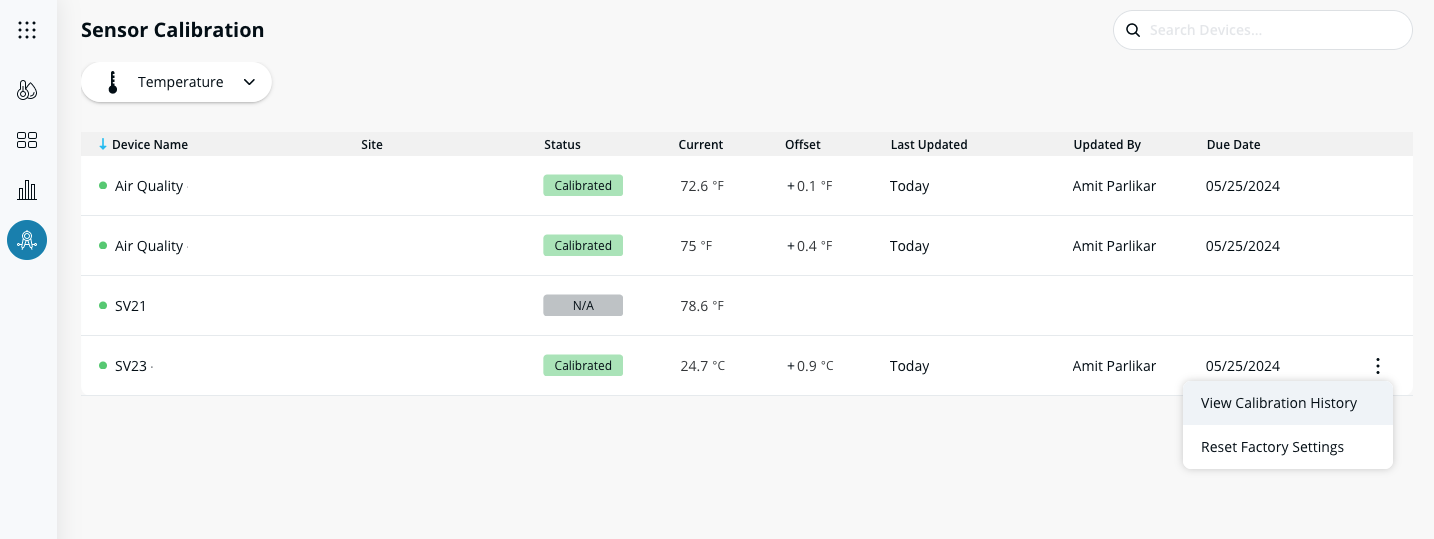Focus the Search Devices input field
This screenshot has height=539, width=1434.
click(x=1270, y=30)
